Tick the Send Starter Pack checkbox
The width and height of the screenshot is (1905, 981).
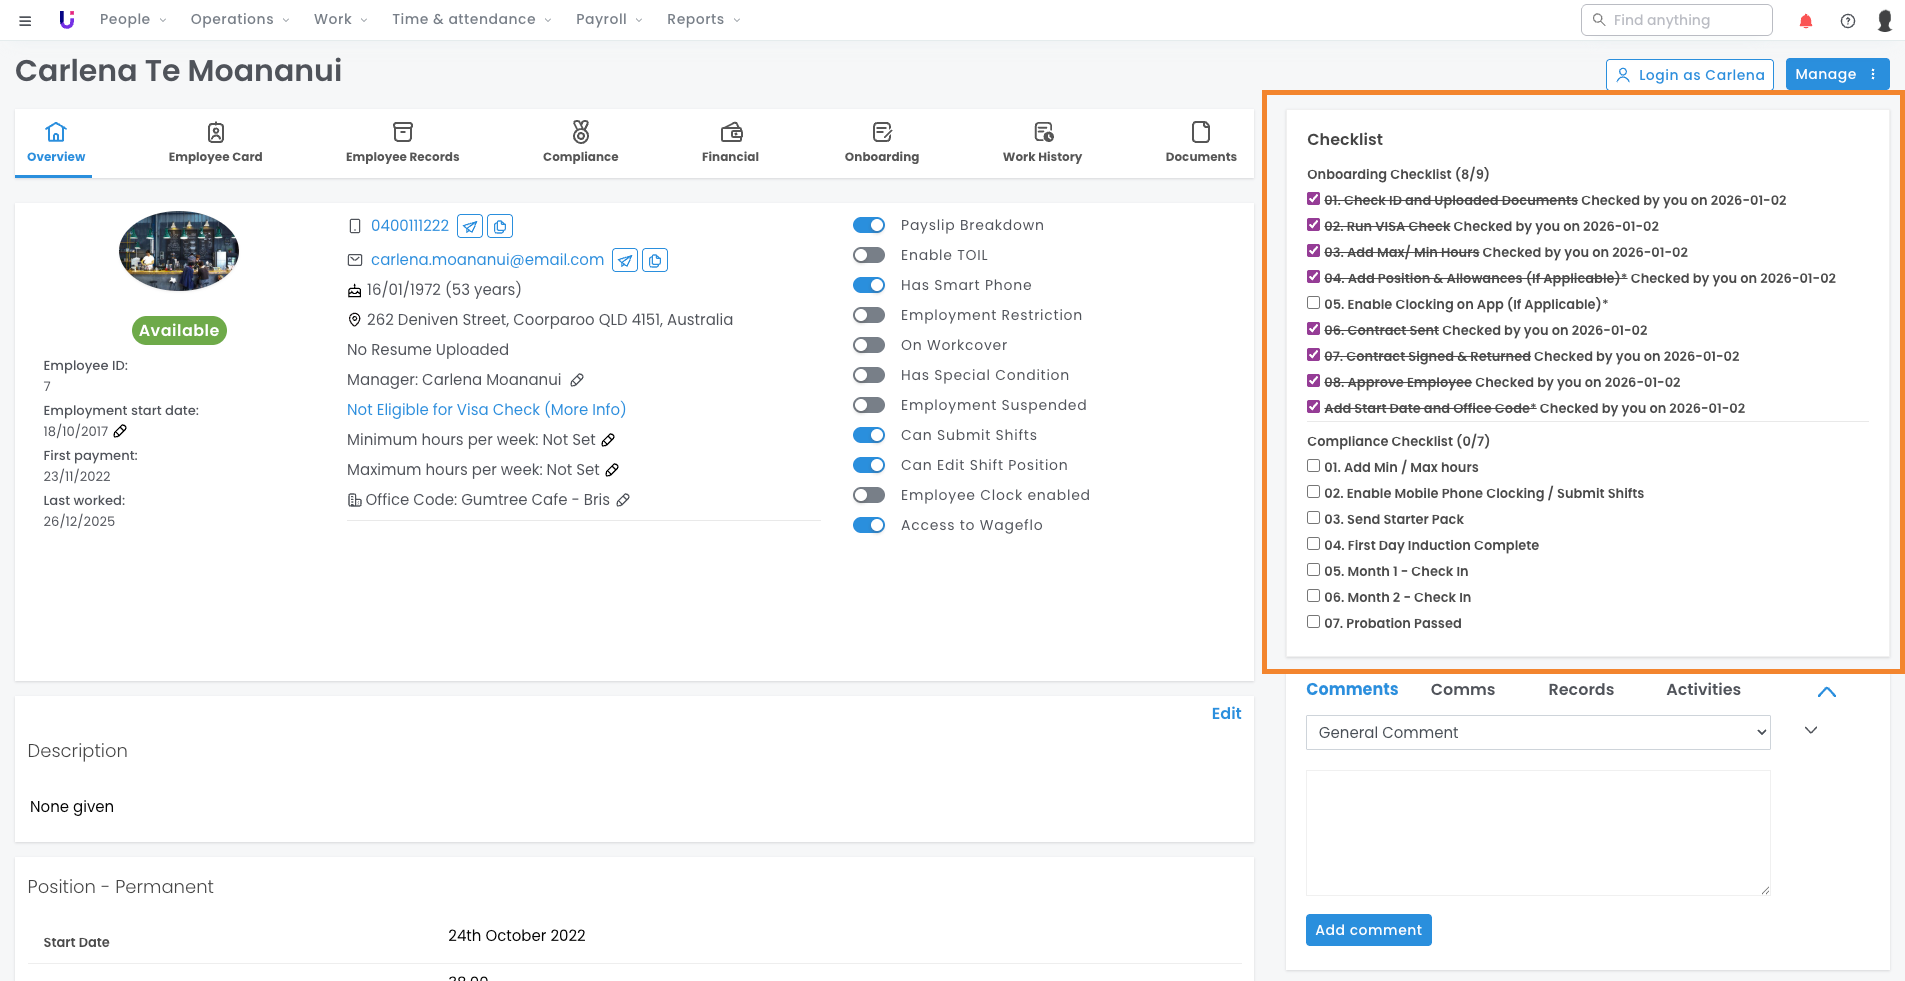[1314, 518]
